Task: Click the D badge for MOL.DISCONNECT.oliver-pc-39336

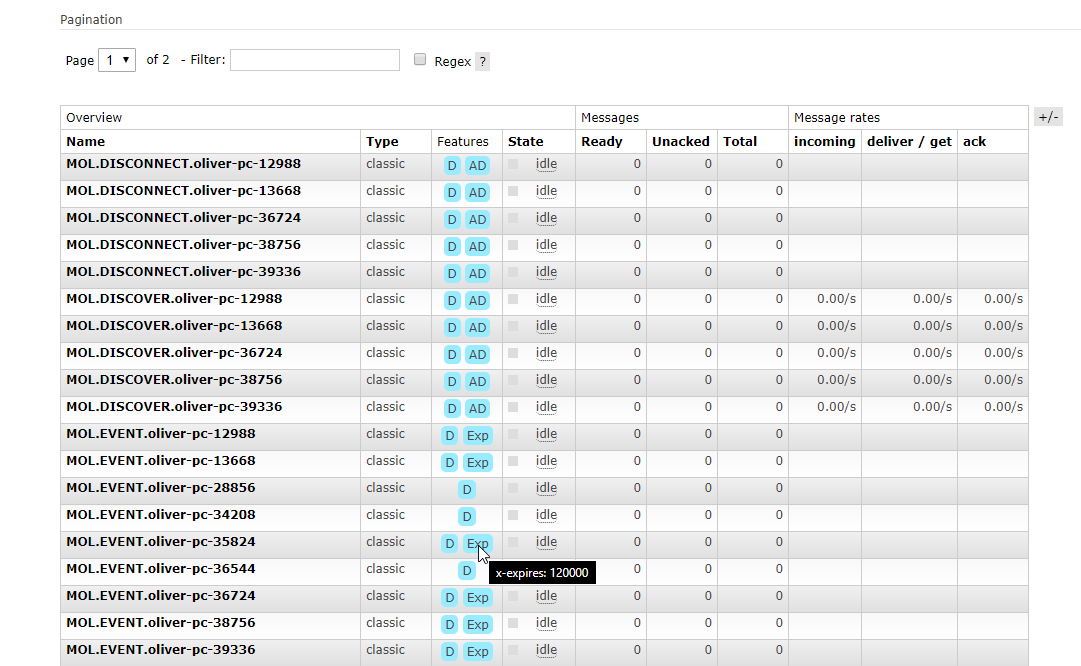Action: [x=452, y=273]
